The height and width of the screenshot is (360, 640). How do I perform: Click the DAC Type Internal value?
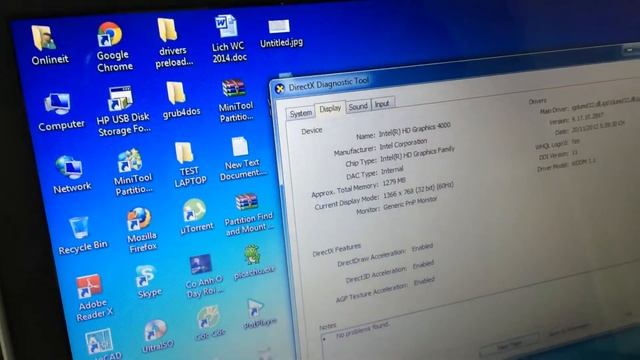[x=392, y=170]
